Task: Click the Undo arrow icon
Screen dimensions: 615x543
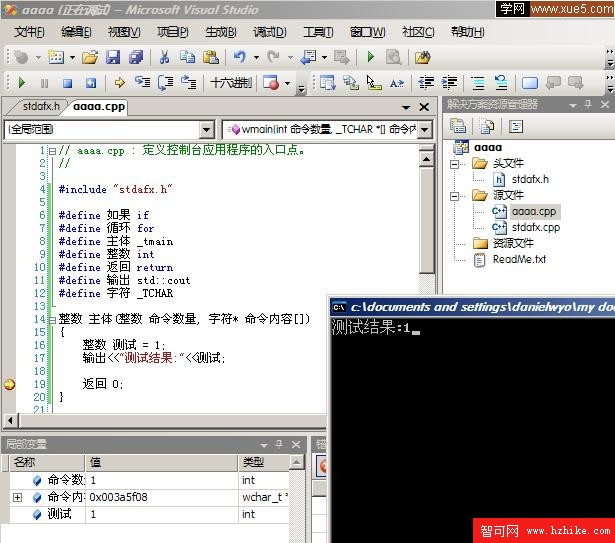Action: point(240,58)
